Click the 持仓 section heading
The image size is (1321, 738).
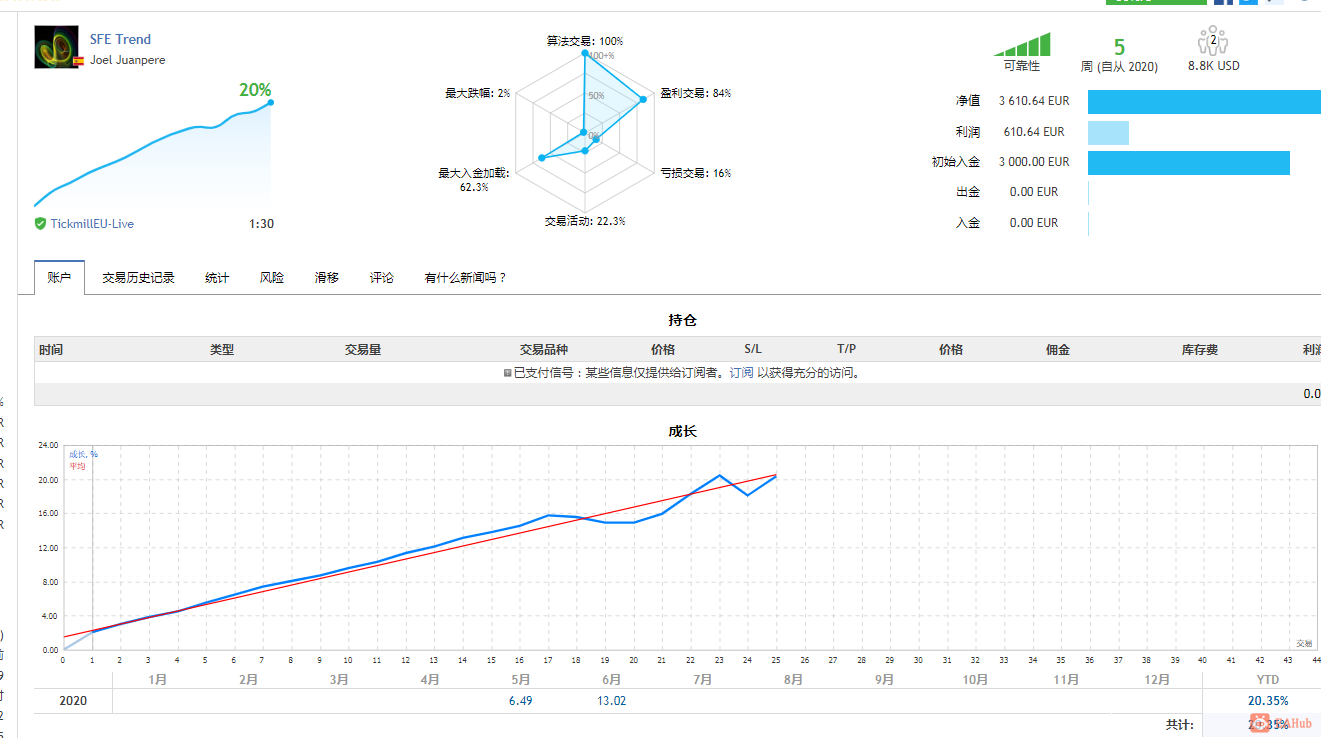tap(682, 320)
